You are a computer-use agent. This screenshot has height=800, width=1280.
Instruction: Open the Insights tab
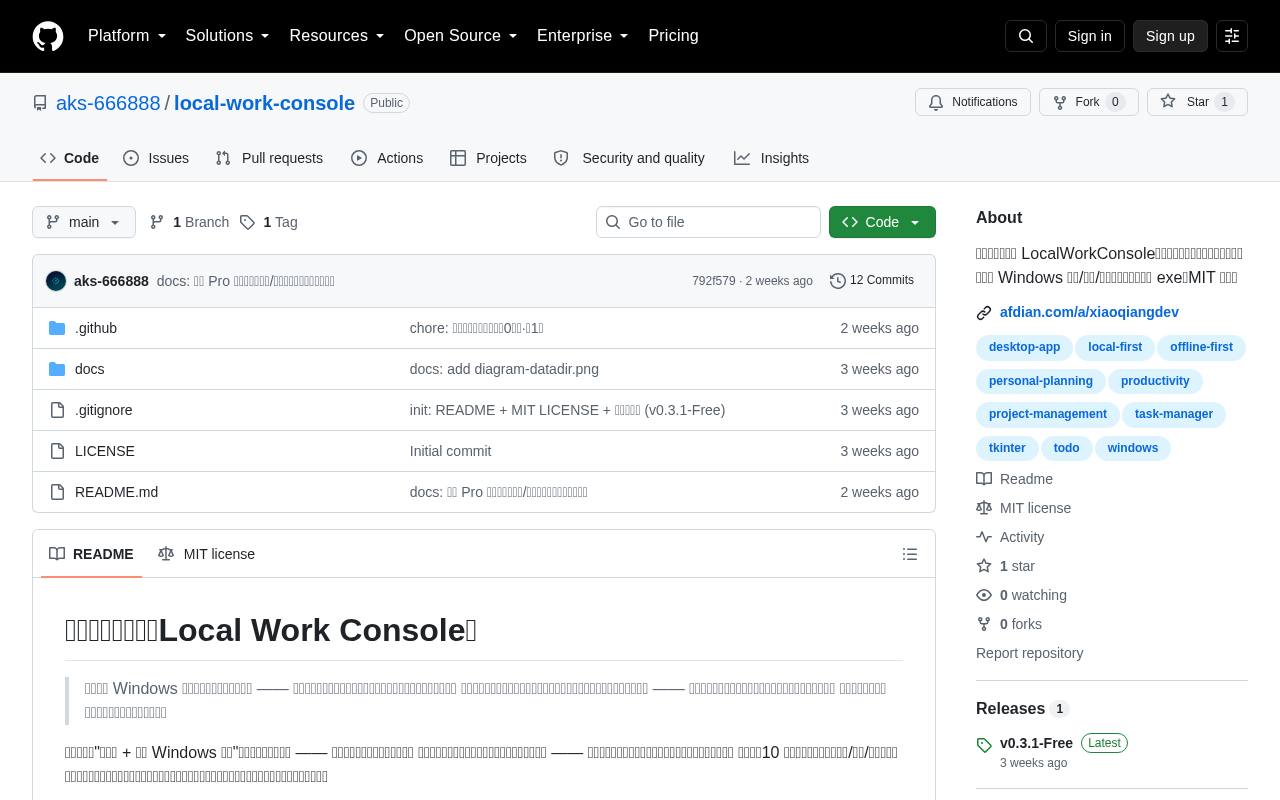[x=771, y=158]
